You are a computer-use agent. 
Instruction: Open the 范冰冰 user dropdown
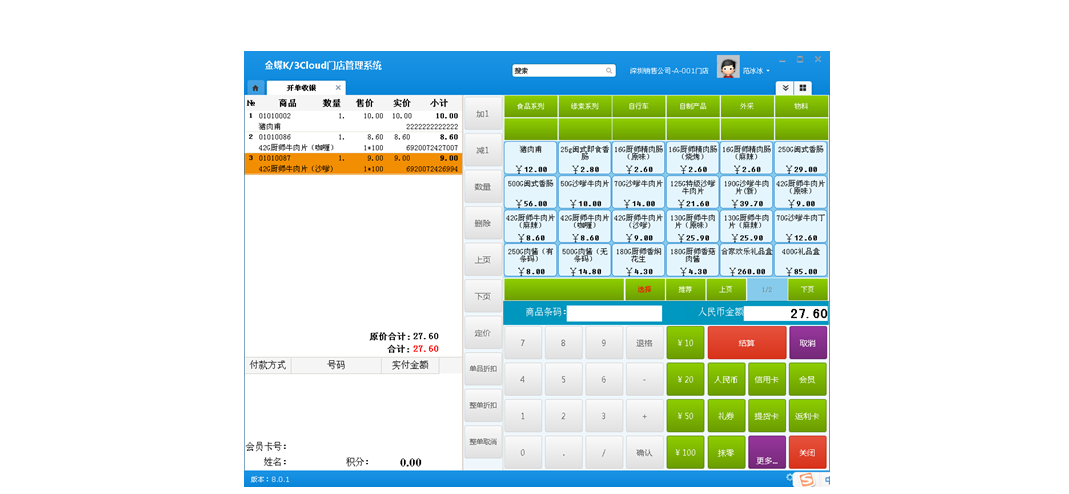756,71
